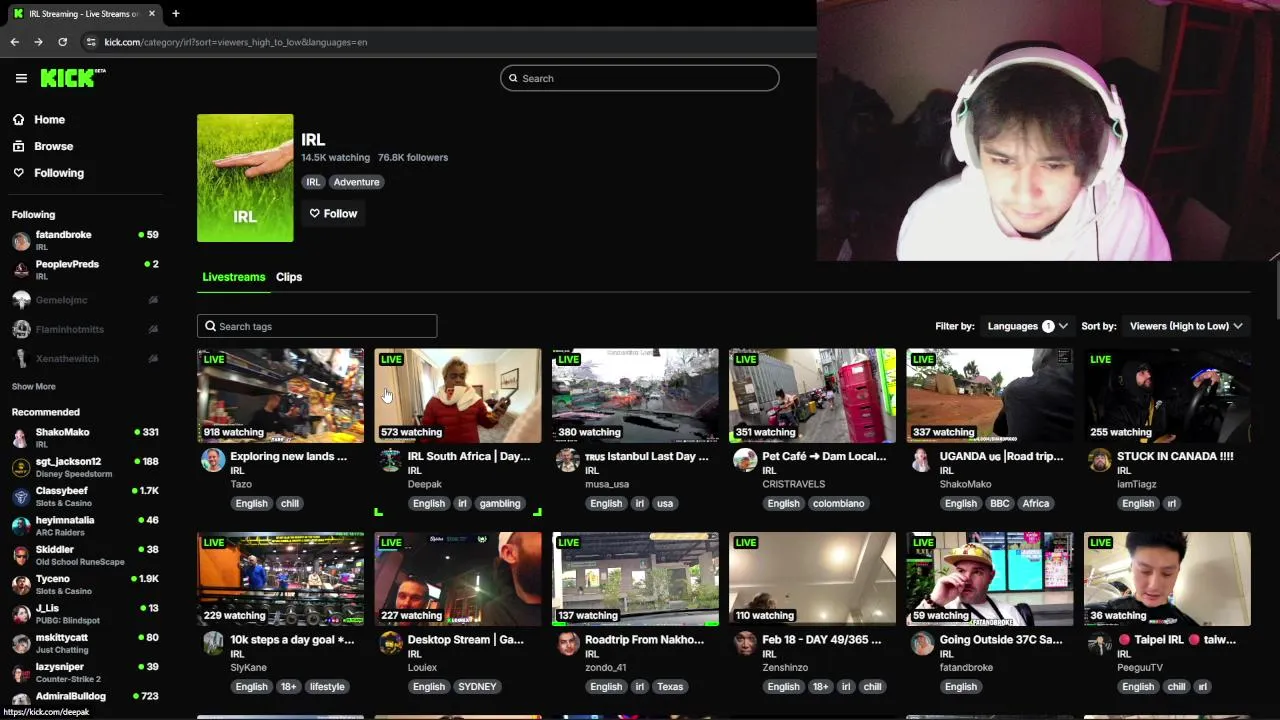Open sgt_jackson12 avatar in Recommended
Viewport: 1280px width, 720px height.
tap(21, 467)
